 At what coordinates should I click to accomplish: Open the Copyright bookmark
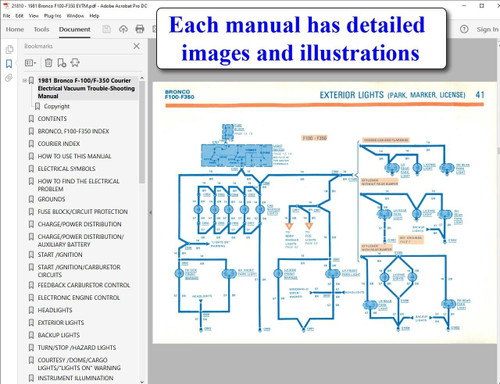(57, 106)
